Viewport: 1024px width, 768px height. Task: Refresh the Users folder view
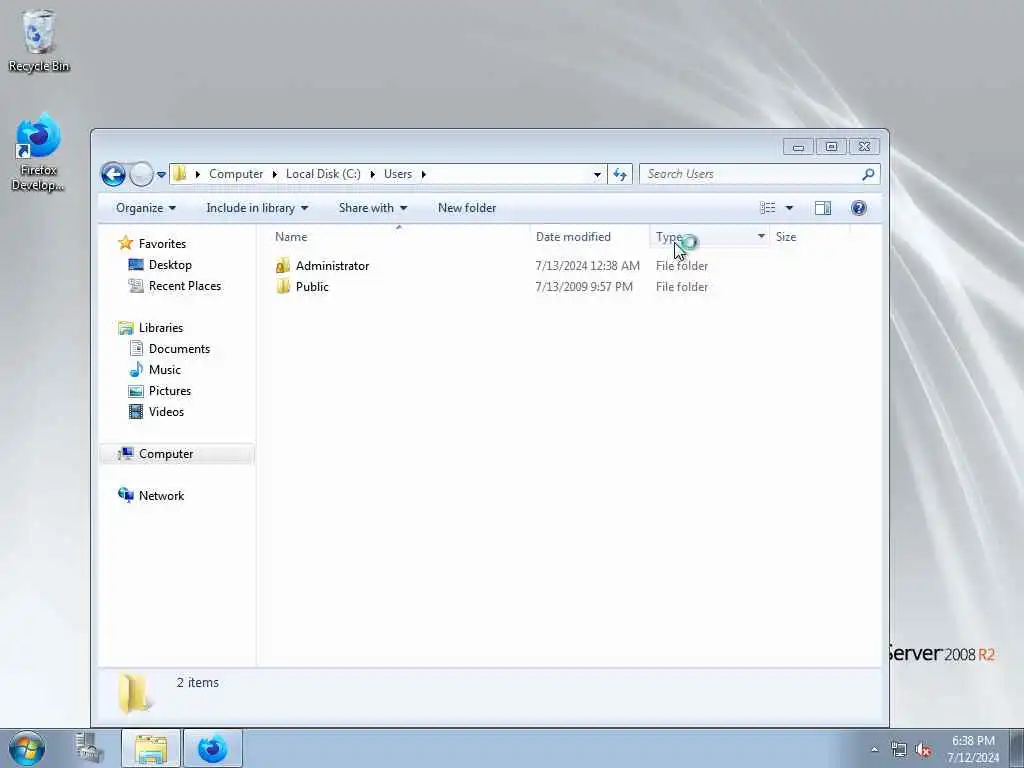pyautogui.click(x=620, y=174)
